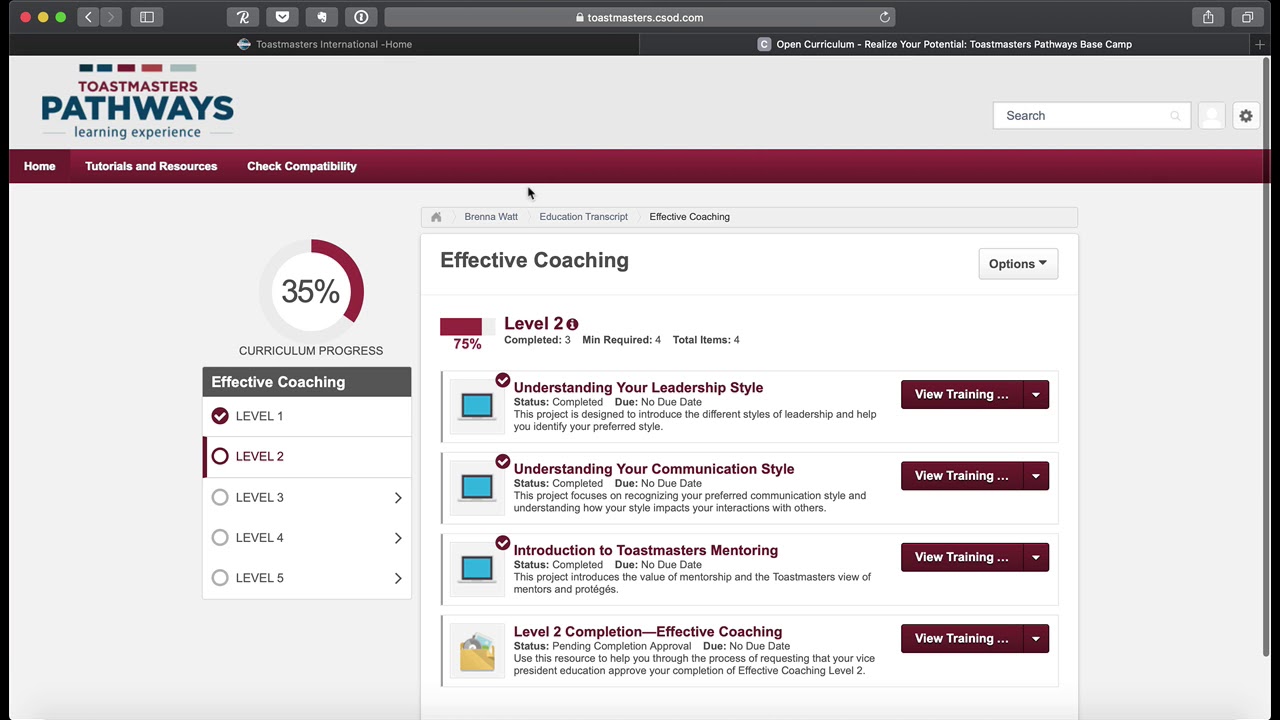
Task: Click the toastmasters.csod.com address bar
Action: click(640, 17)
